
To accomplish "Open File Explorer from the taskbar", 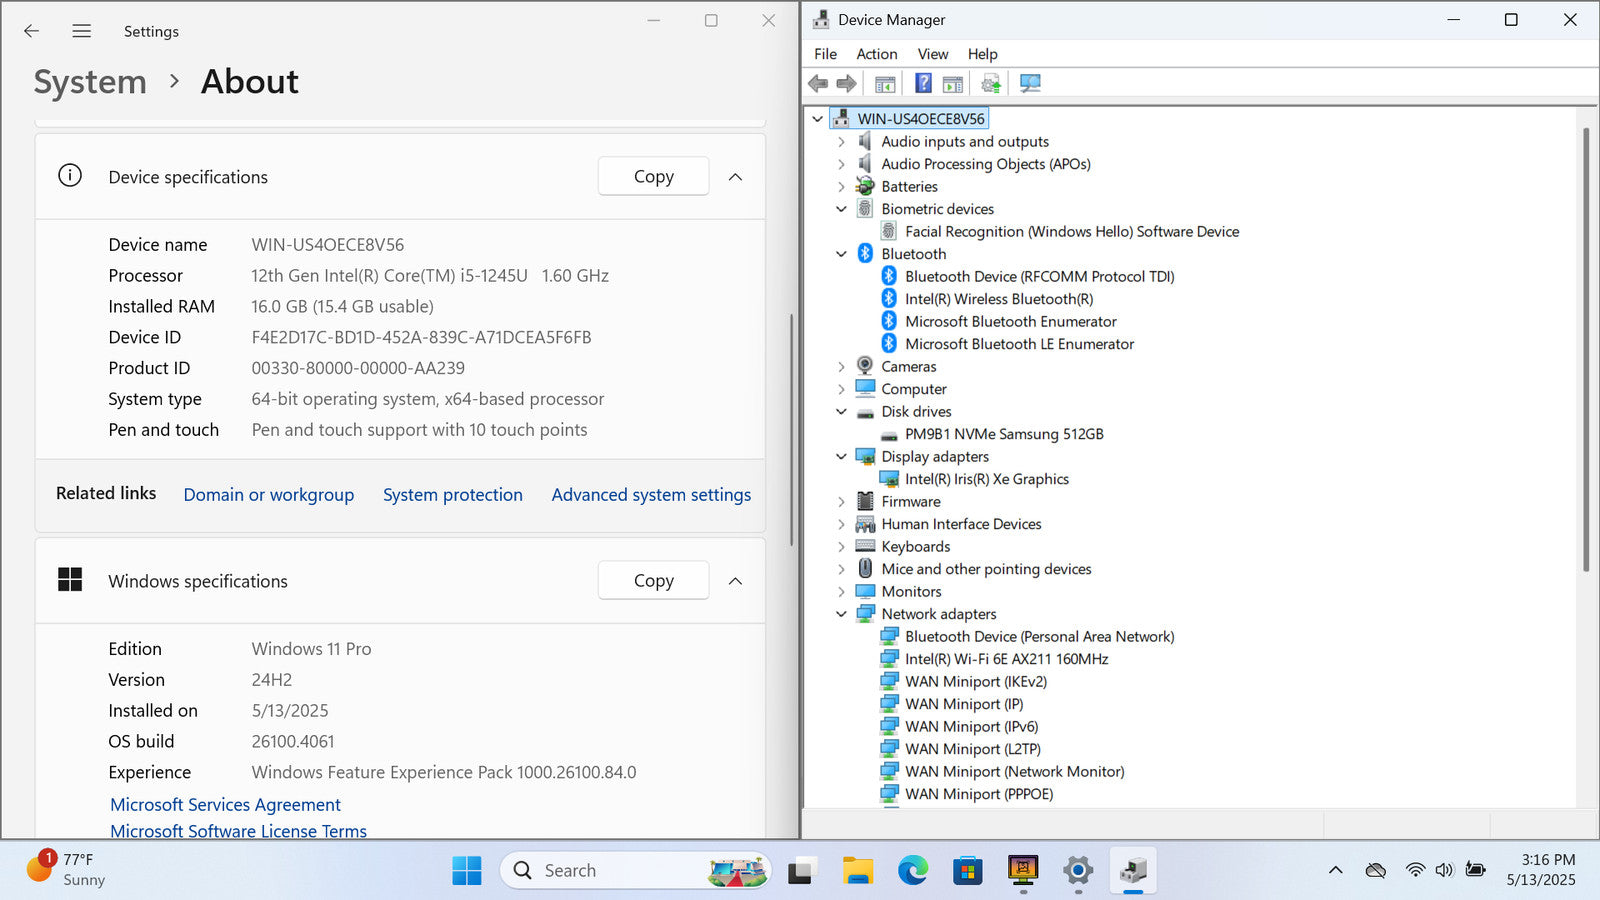I will [857, 871].
